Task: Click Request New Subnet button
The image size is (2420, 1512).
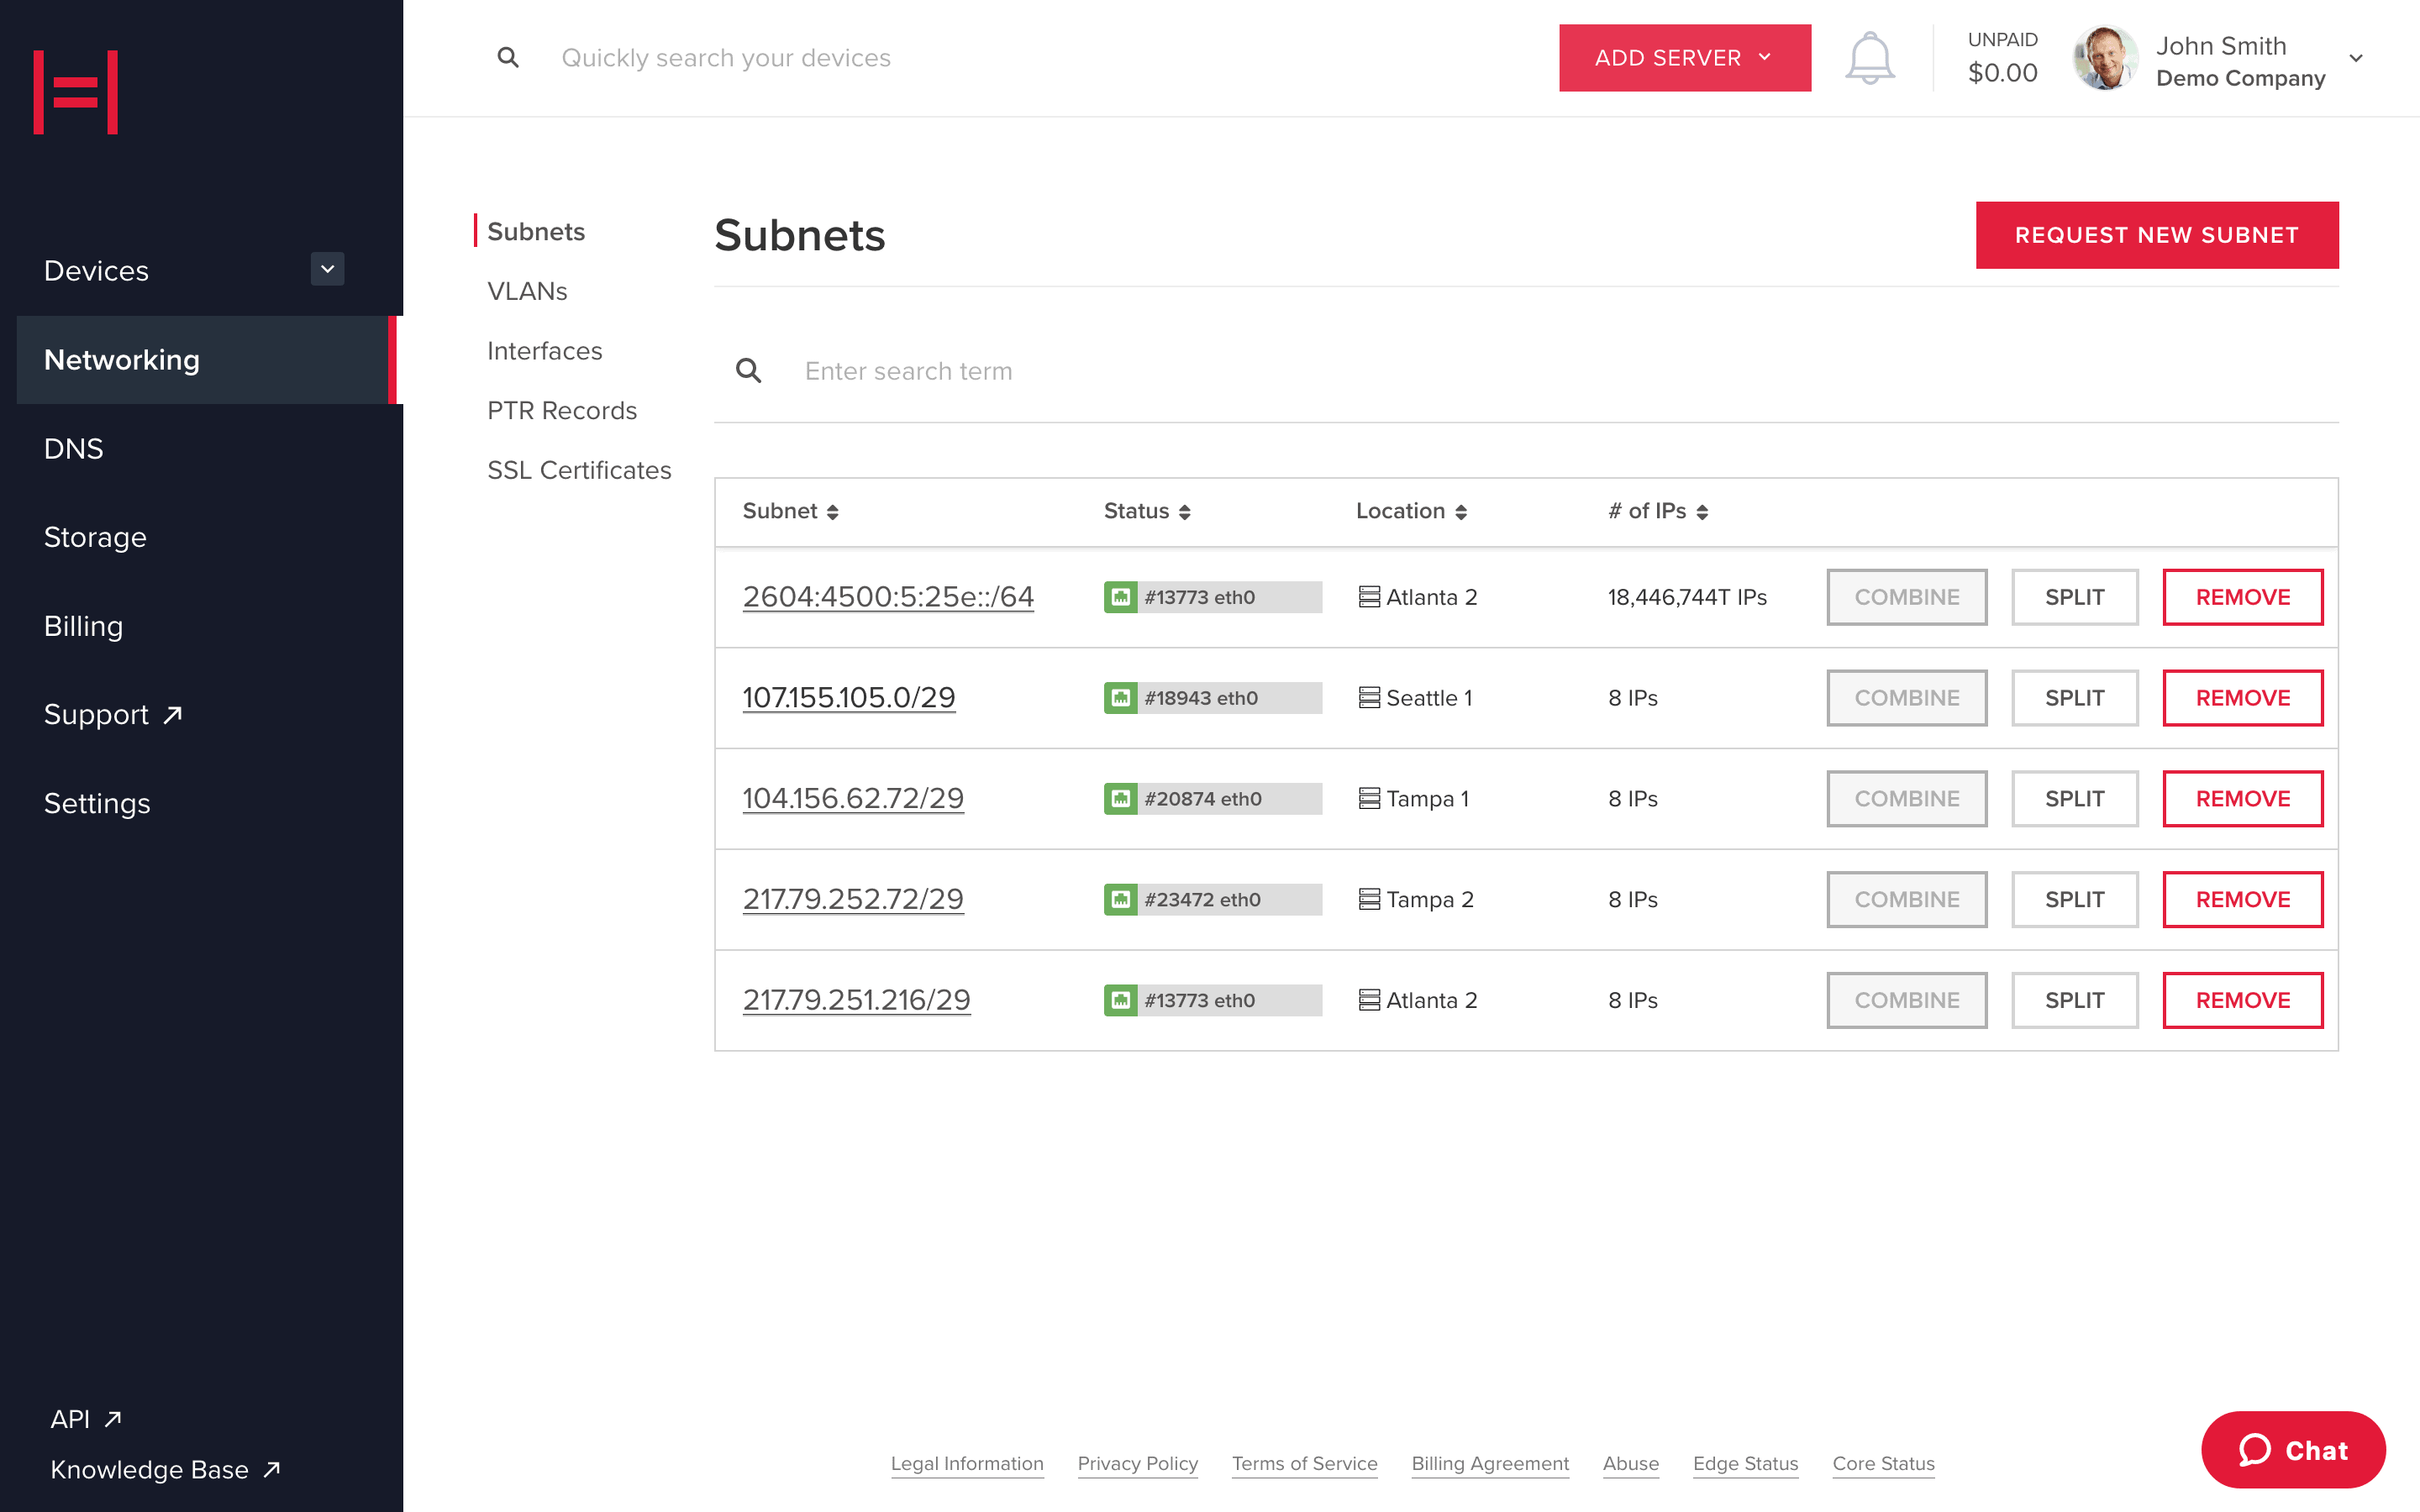Action: 2156,235
